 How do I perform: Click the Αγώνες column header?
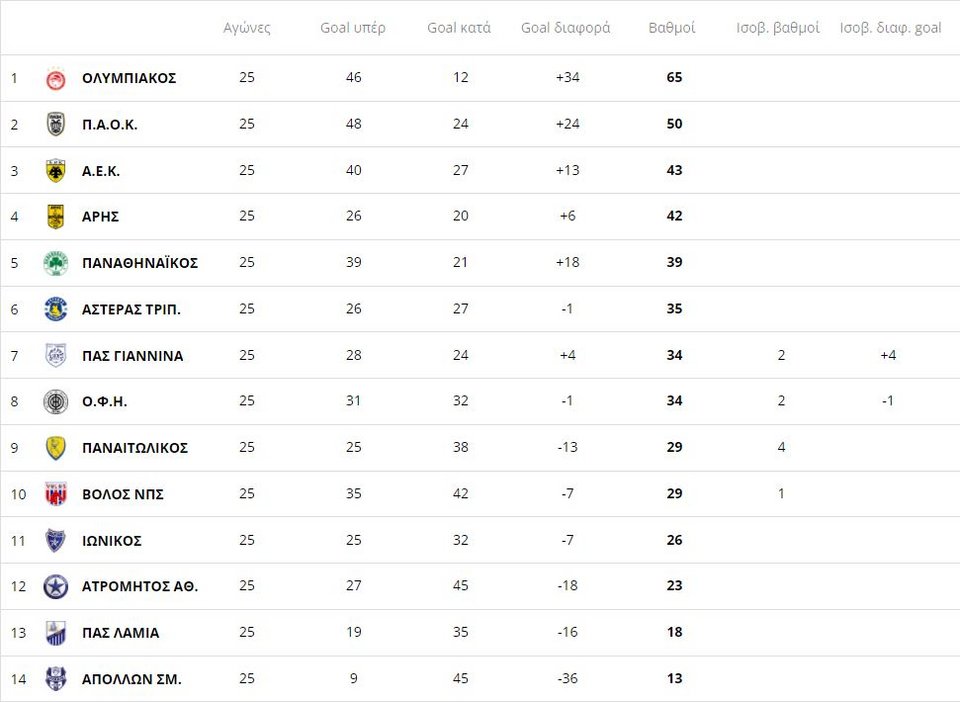tap(247, 28)
